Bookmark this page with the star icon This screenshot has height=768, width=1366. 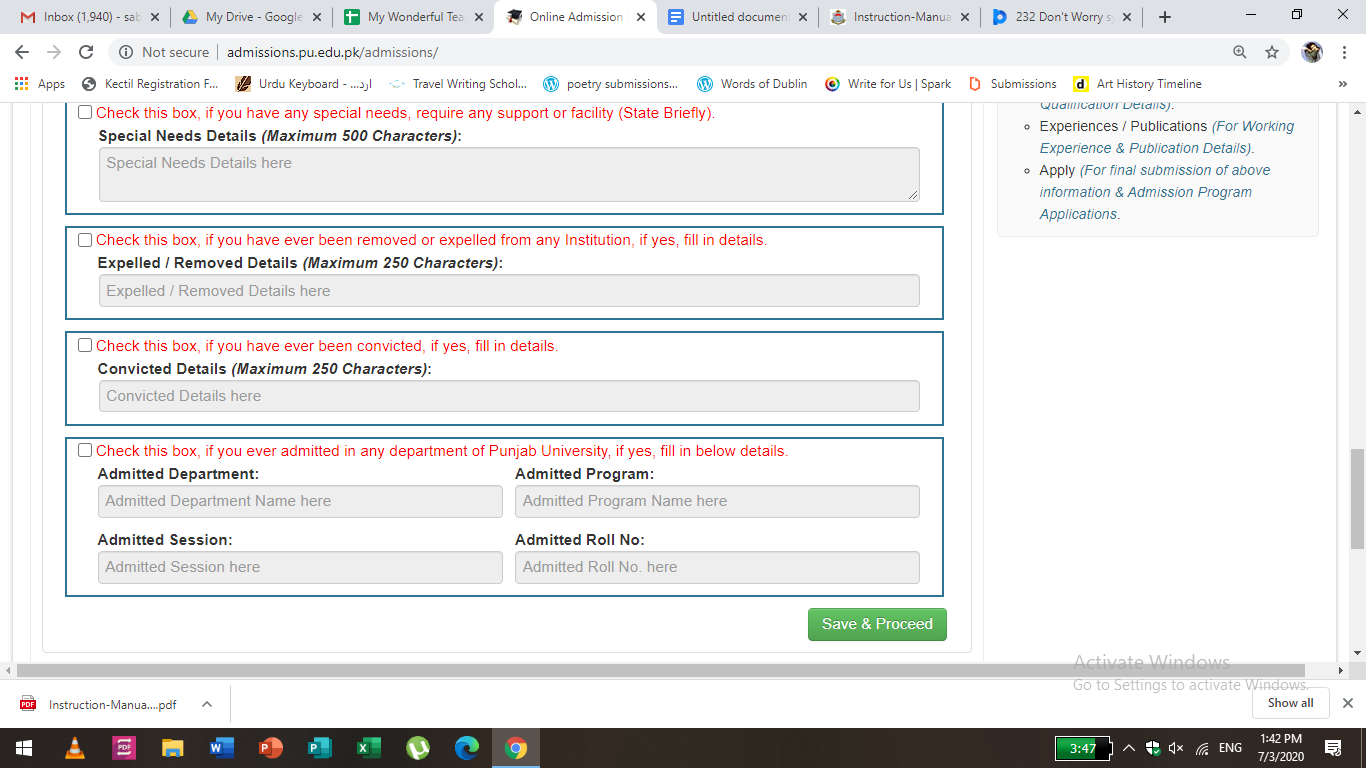coord(1271,52)
